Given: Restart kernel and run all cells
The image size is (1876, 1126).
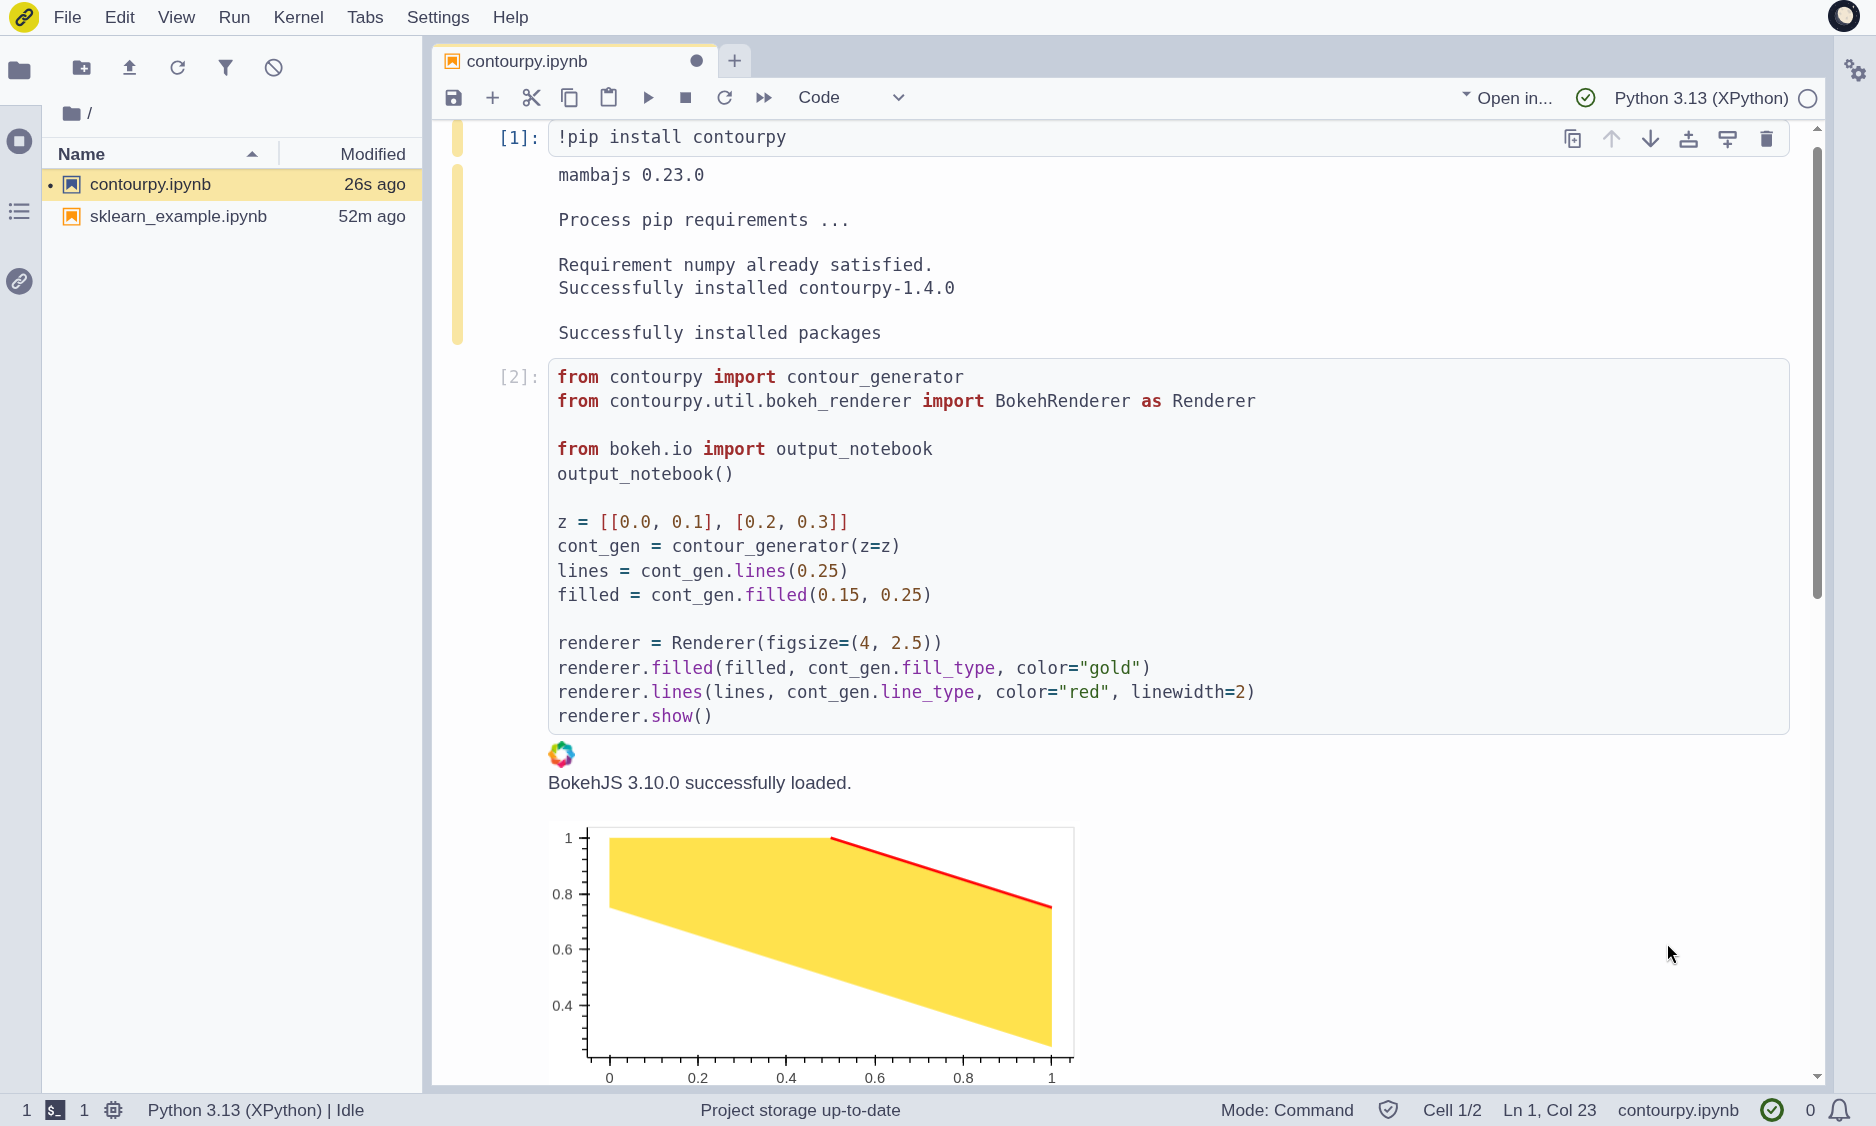Looking at the screenshot, I should 764,98.
